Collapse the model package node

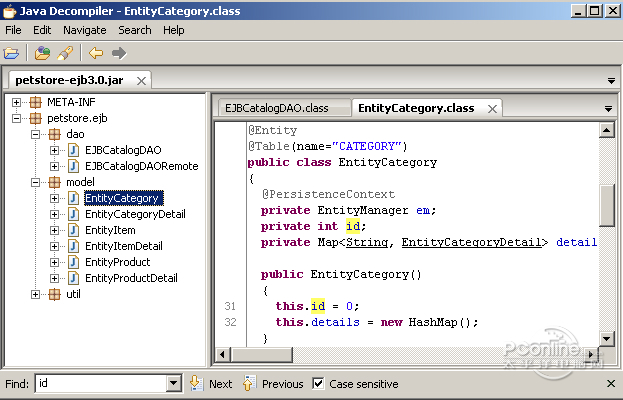(x=35, y=182)
